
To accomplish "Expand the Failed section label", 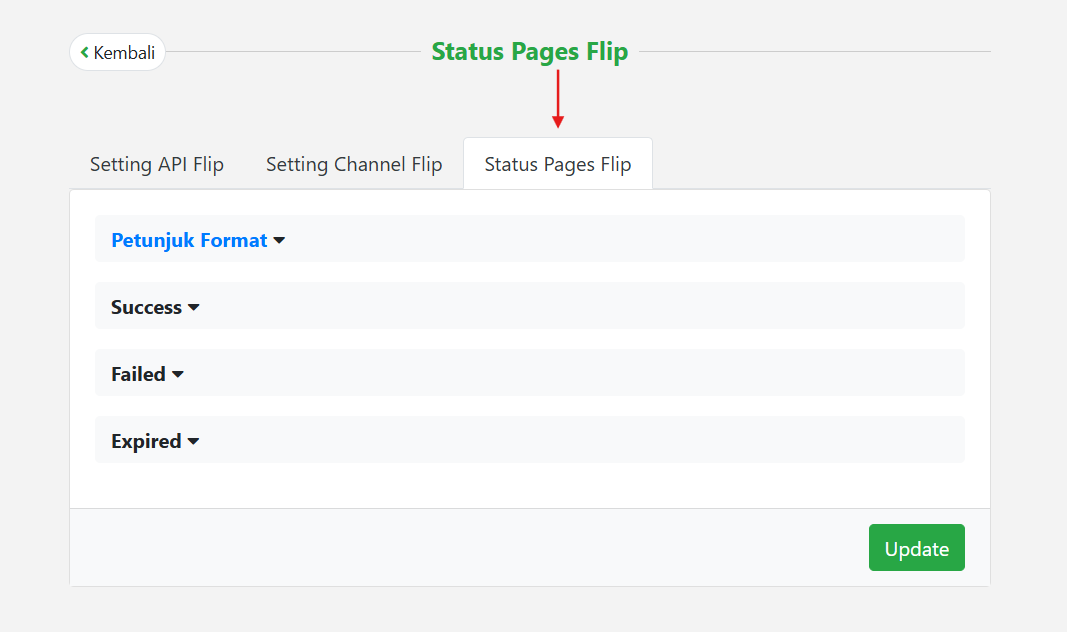I will click(138, 374).
